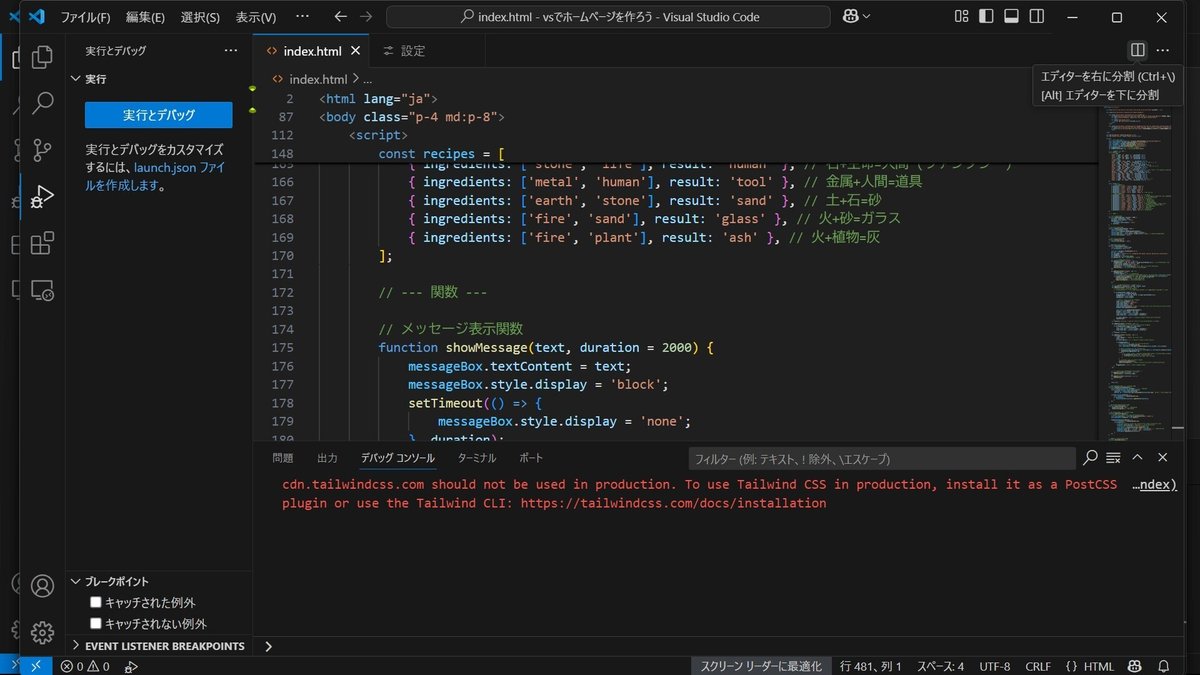
Task: Open the 表示(V) menu
Action: pyautogui.click(x=254, y=17)
